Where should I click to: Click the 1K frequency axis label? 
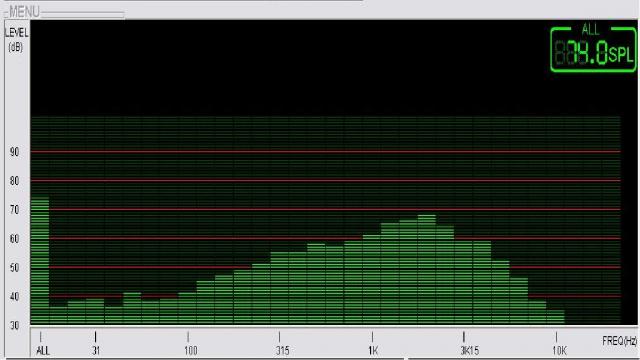pyautogui.click(x=373, y=351)
